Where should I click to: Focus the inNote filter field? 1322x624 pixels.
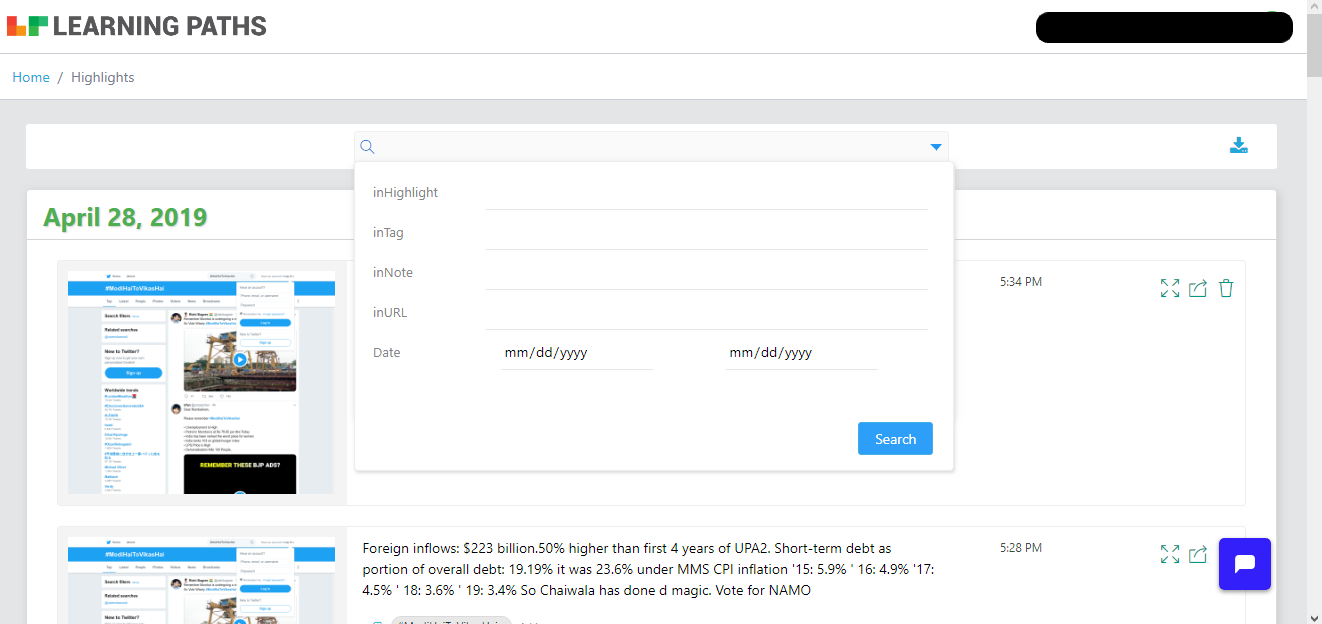click(706, 273)
